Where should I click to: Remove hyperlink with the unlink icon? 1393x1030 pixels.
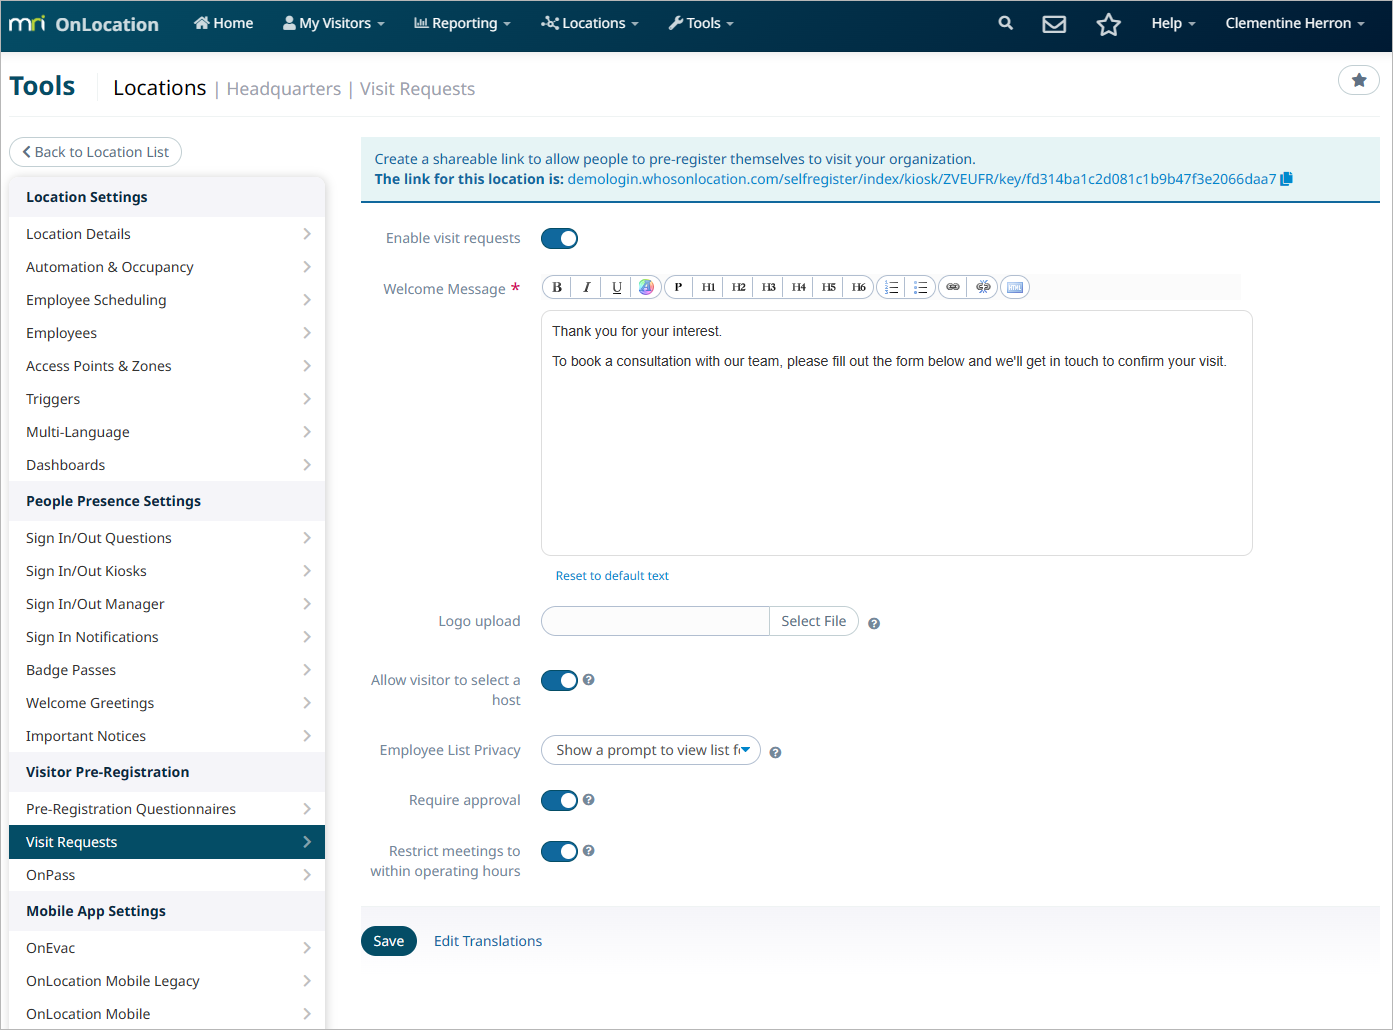pyautogui.click(x=983, y=287)
